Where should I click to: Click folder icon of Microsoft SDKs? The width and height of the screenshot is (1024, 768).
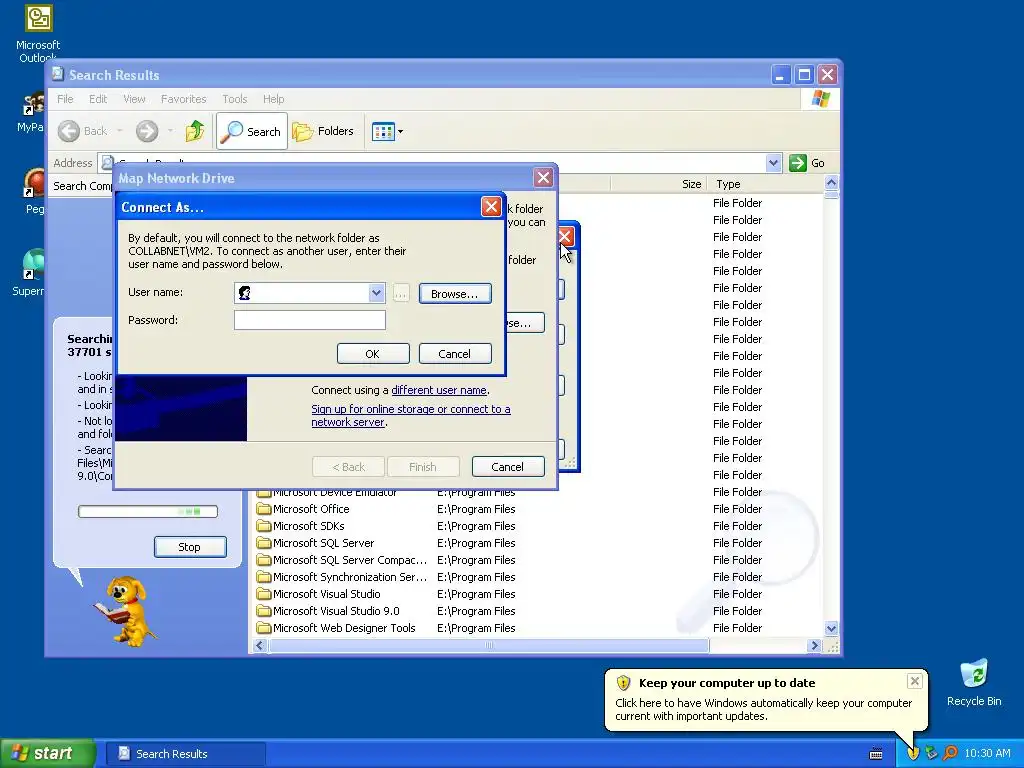coord(264,526)
